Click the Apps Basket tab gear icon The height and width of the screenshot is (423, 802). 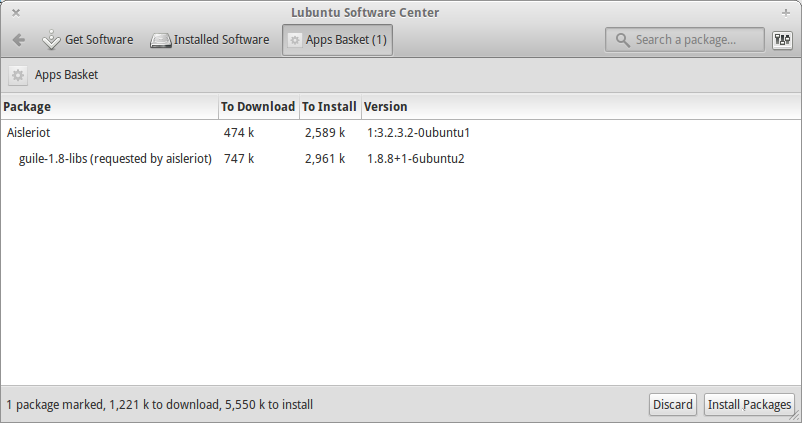click(x=294, y=41)
